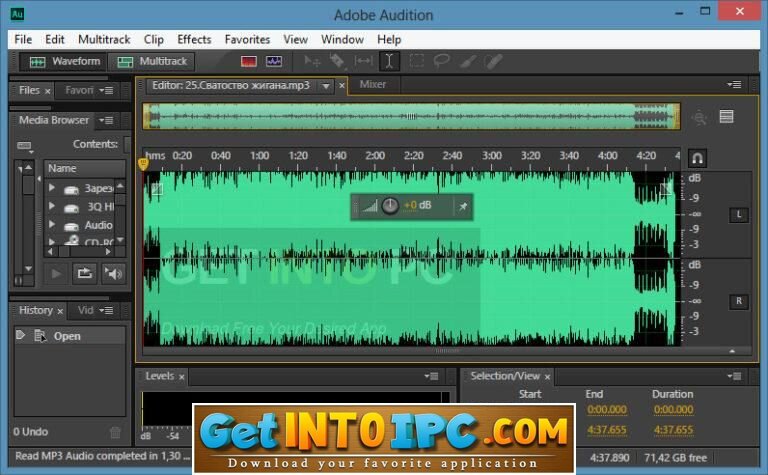Image resolution: width=768 pixels, height=475 pixels.
Task: Close the History panel tab
Action: pyautogui.click(x=60, y=311)
